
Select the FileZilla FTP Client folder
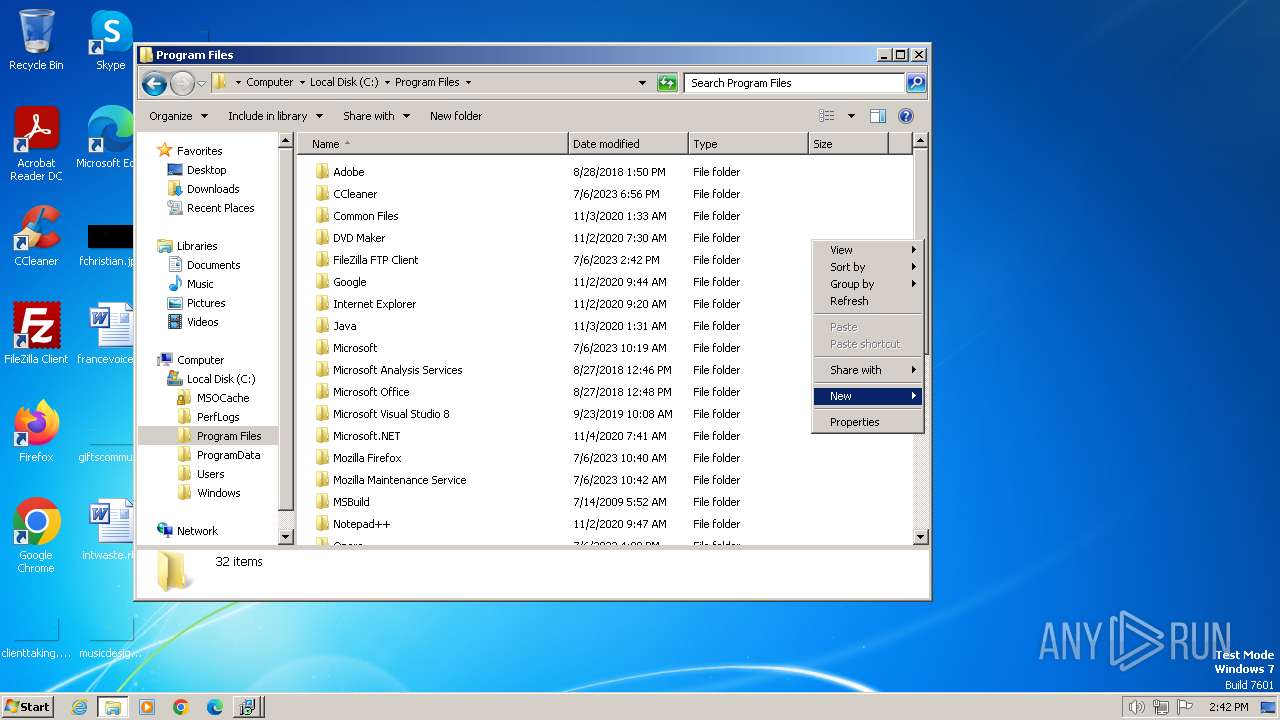375,260
